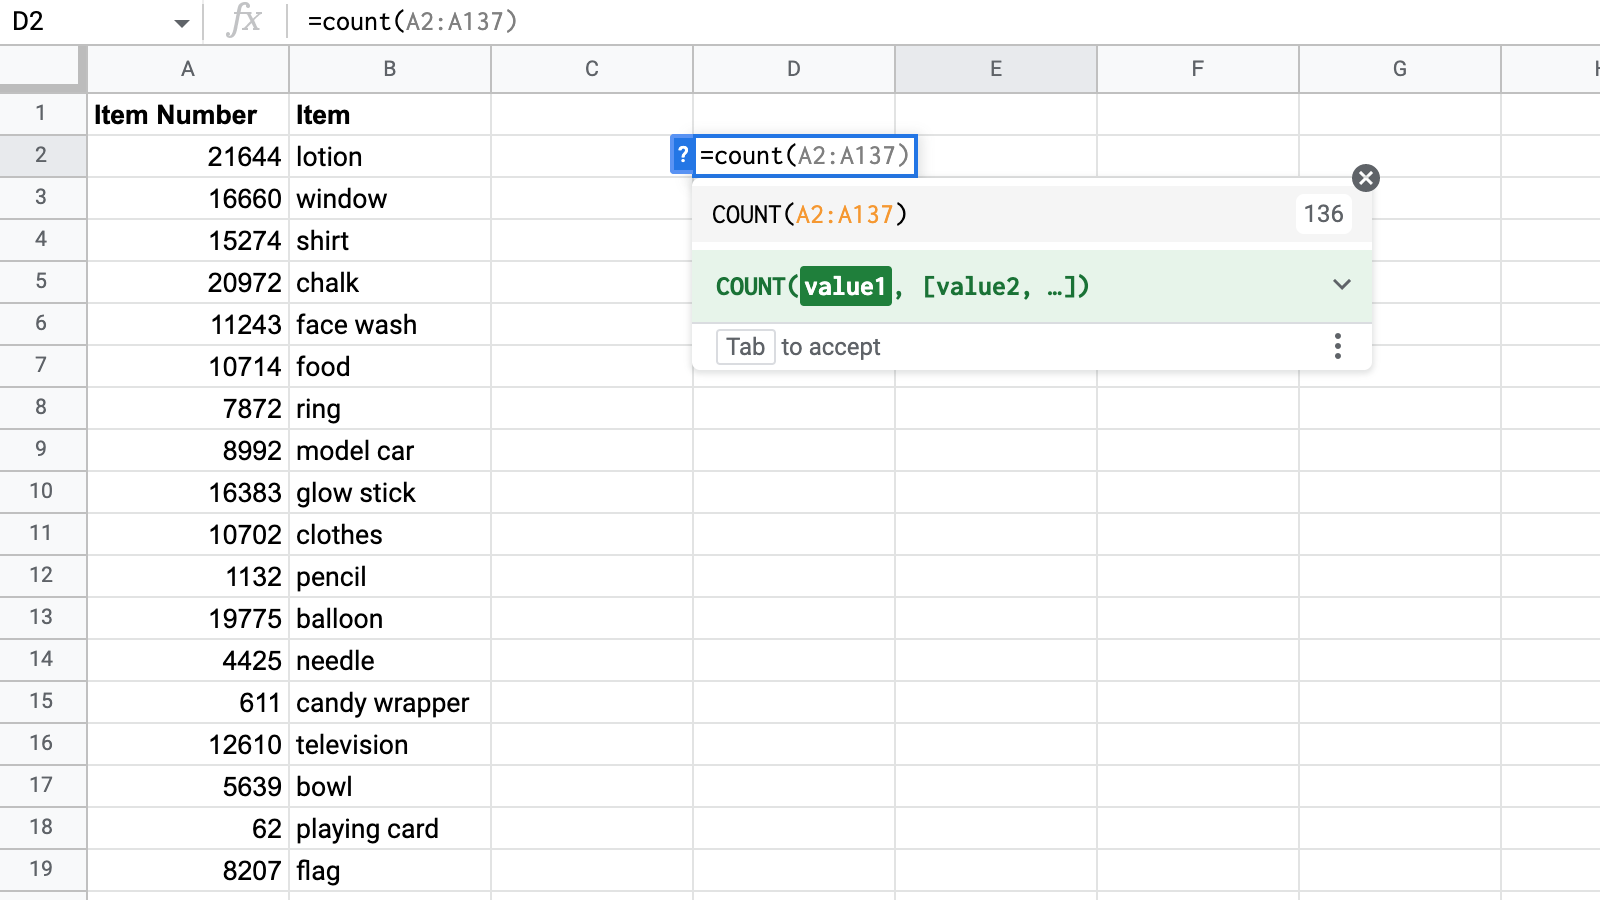Click the fx formula icon
1600x900 pixels.
(x=243, y=21)
